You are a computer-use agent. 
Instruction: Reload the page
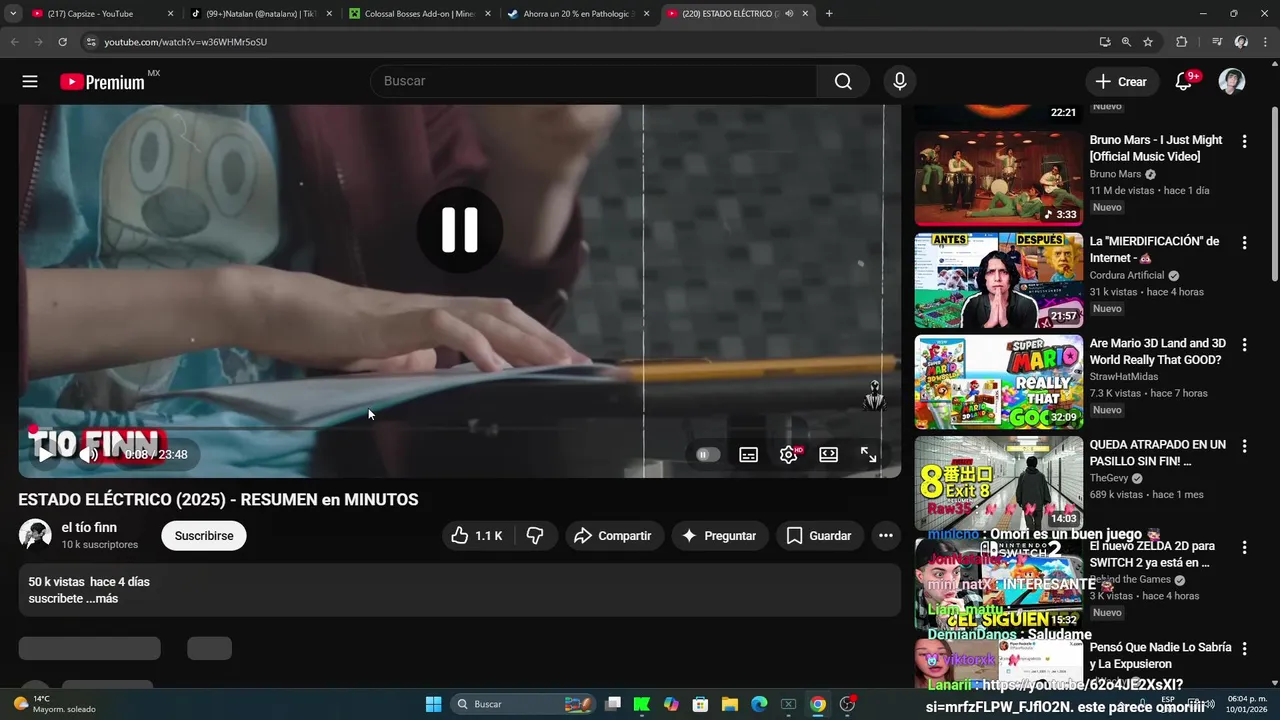pos(62,42)
